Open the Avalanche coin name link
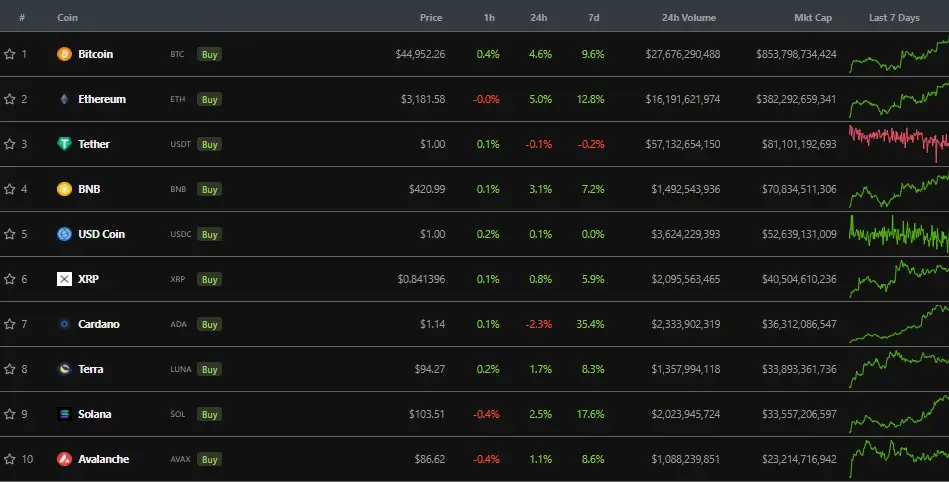 coord(103,459)
